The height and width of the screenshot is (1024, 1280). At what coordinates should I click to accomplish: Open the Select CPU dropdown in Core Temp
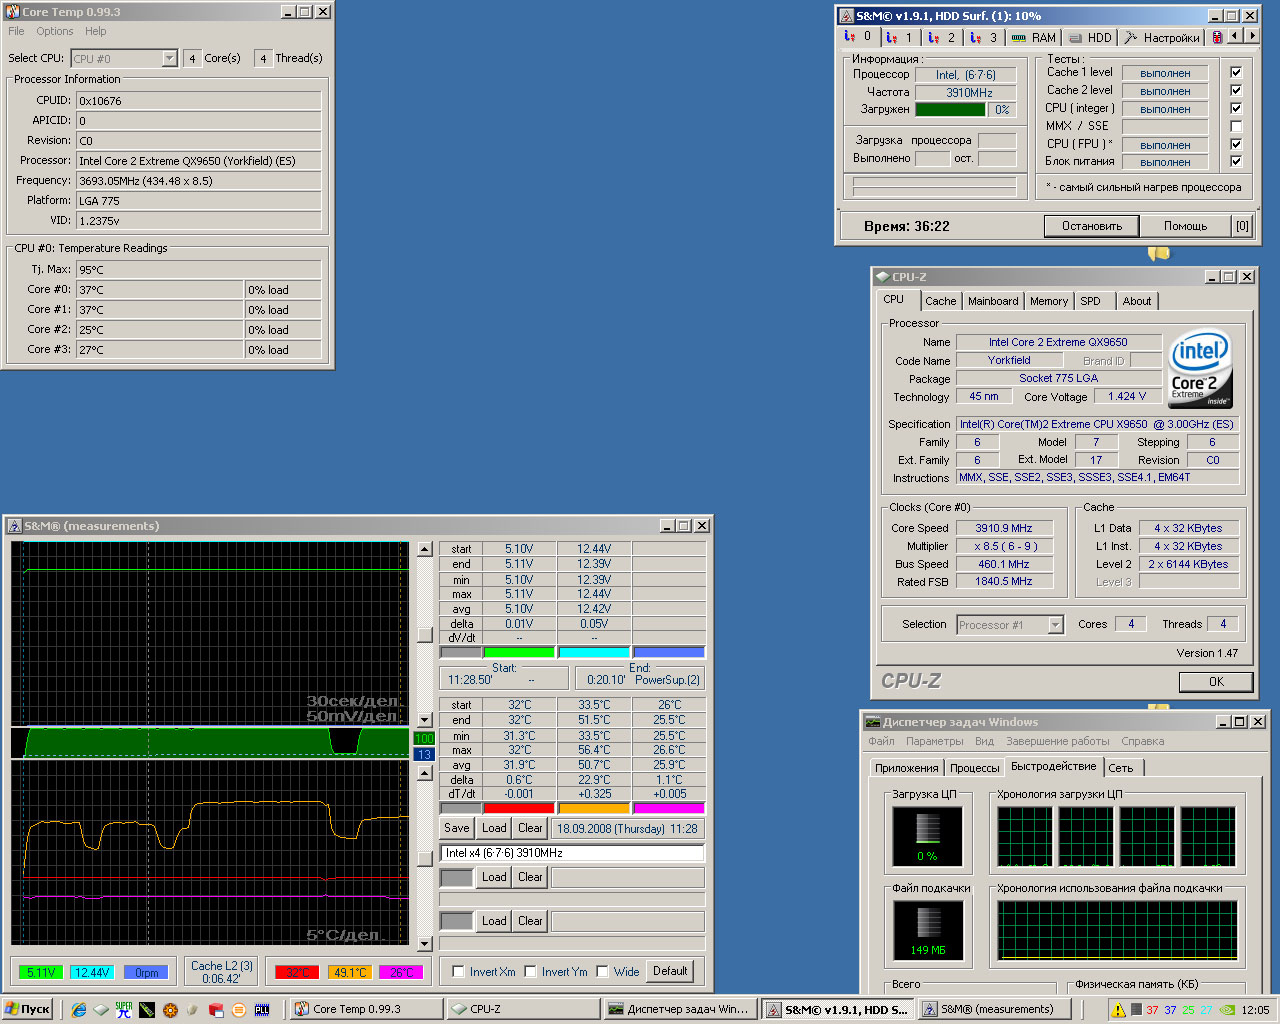tap(169, 58)
